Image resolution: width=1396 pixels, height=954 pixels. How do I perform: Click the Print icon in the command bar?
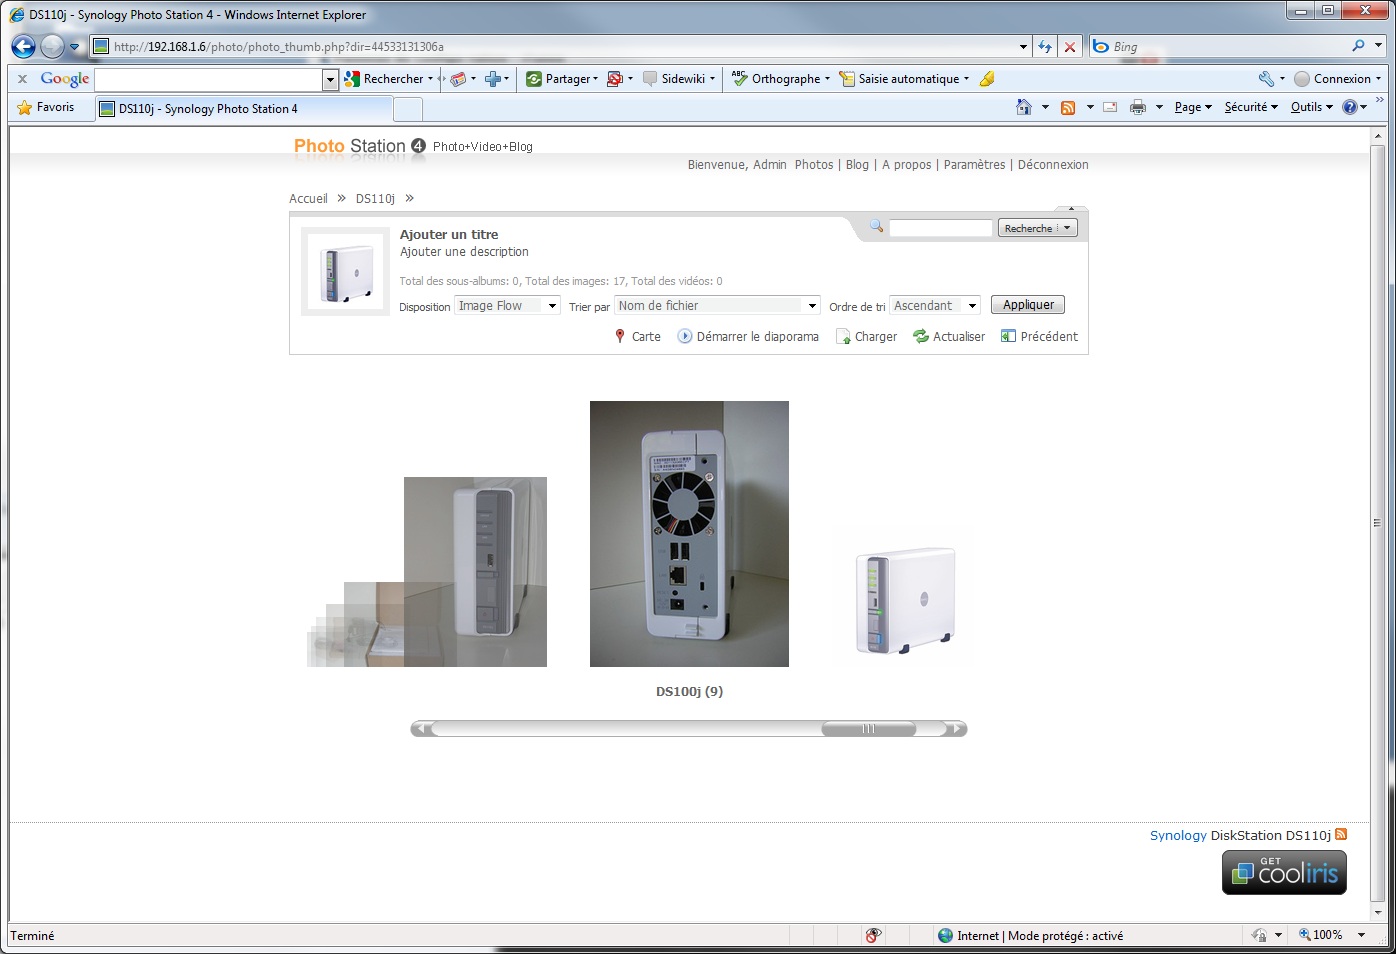click(x=1137, y=107)
